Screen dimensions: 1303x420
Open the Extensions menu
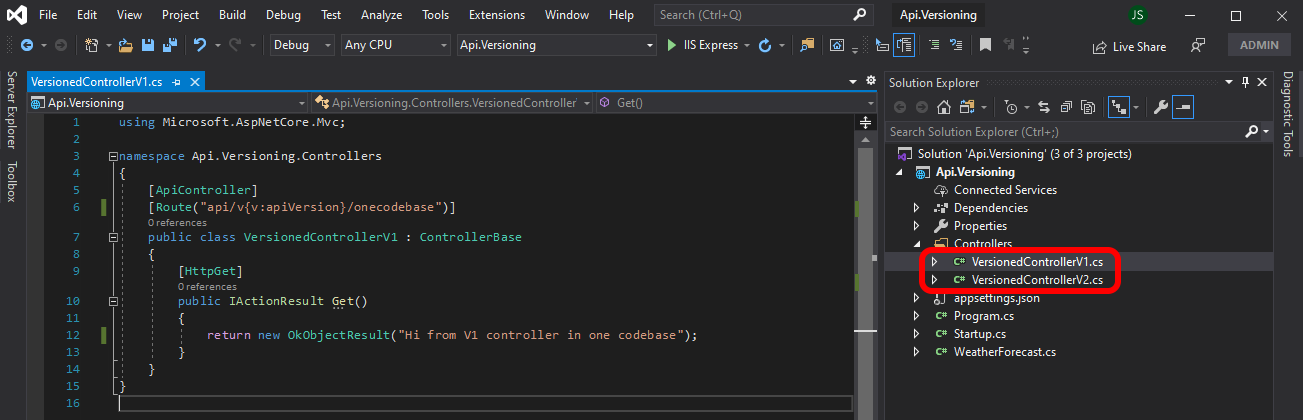(x=496, y=15)
